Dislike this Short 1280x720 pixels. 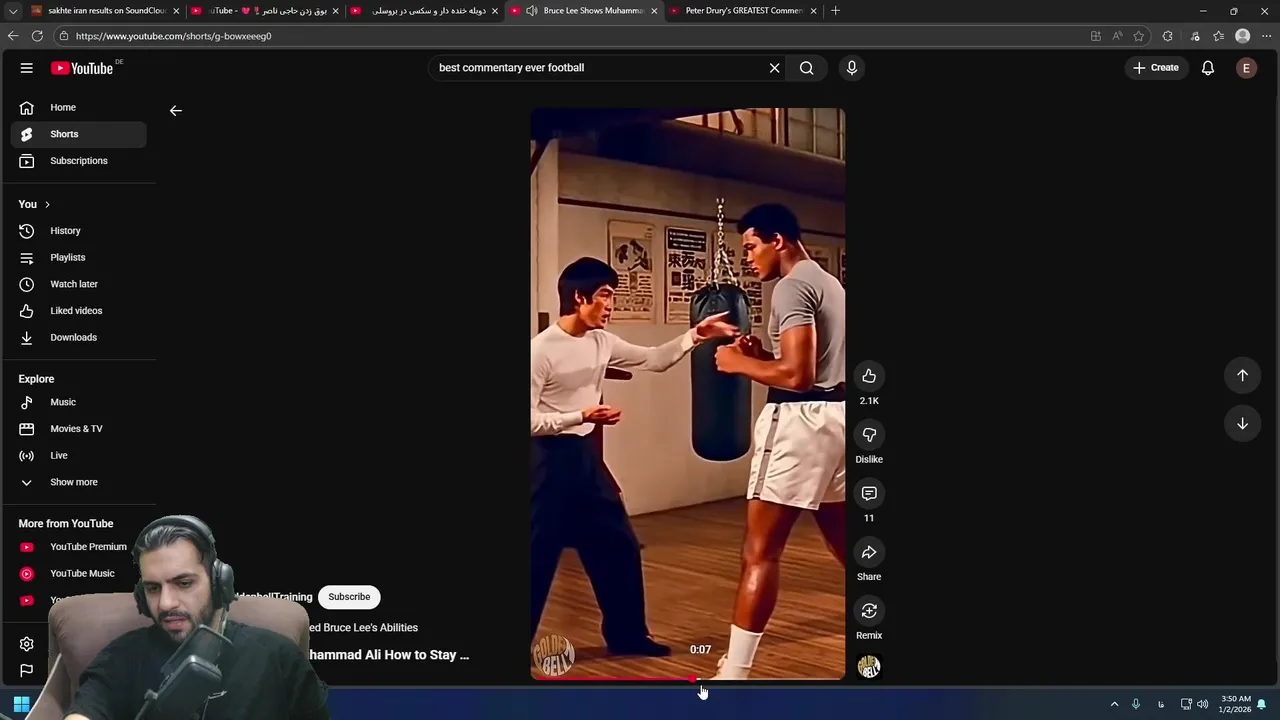869,435
